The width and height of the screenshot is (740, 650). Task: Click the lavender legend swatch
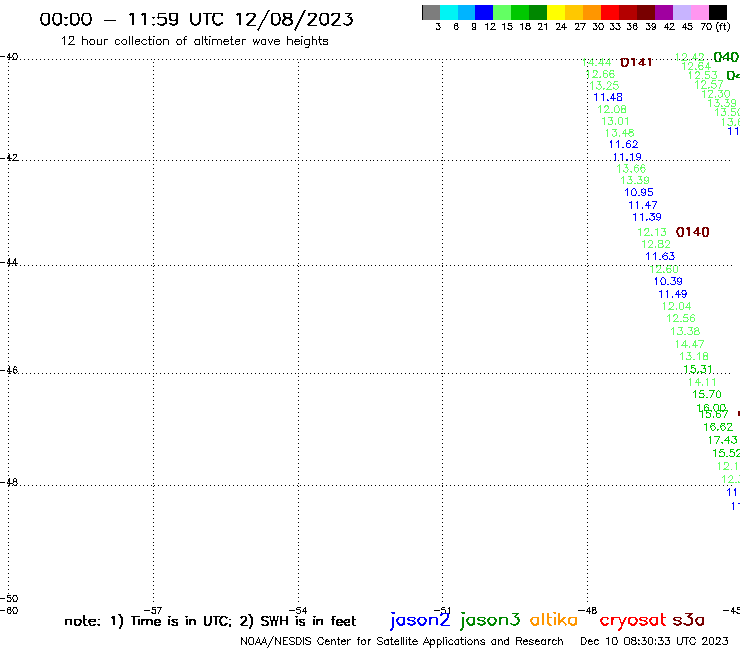click(x=681, y=12)
